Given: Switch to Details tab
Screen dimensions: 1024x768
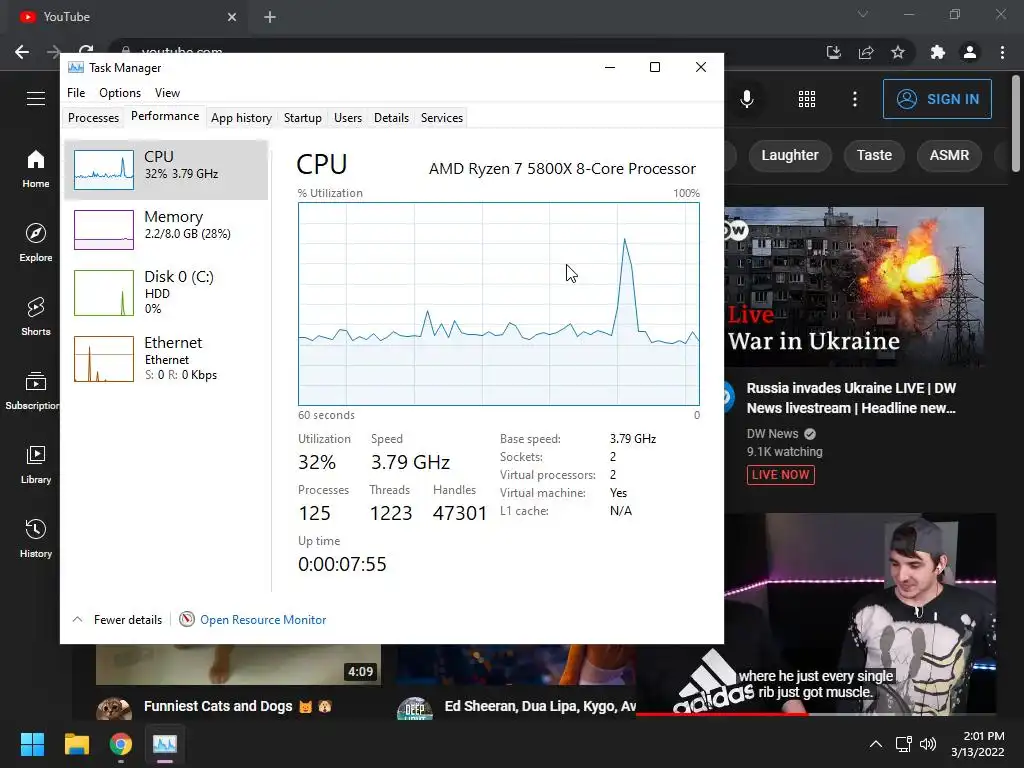Looking at the screenshot, I should coord(391,118).
